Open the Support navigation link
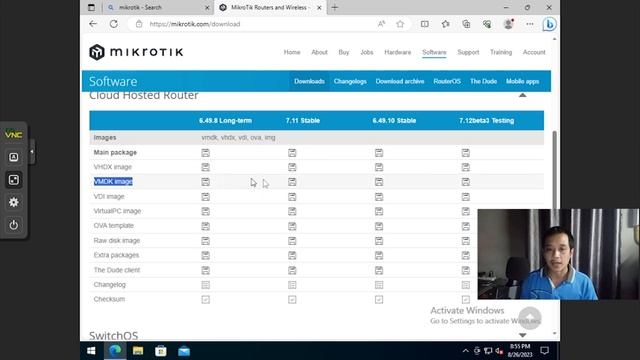Viewport: 640px width, 360px height. tap(468, 52)
